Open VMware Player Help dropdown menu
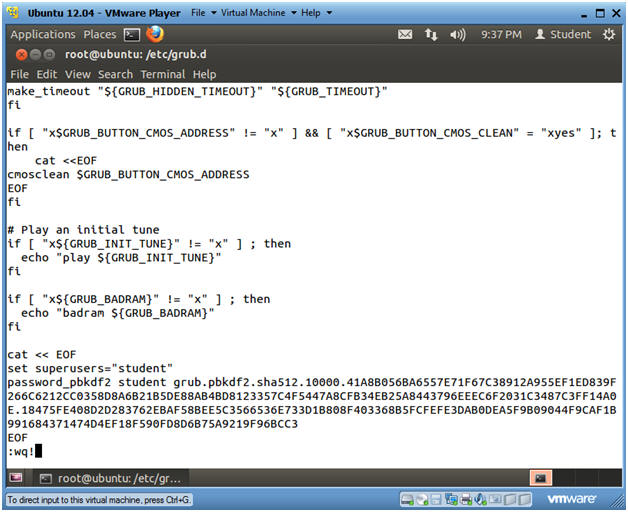The height and width of the screenshot is (512, 628). 316,13
